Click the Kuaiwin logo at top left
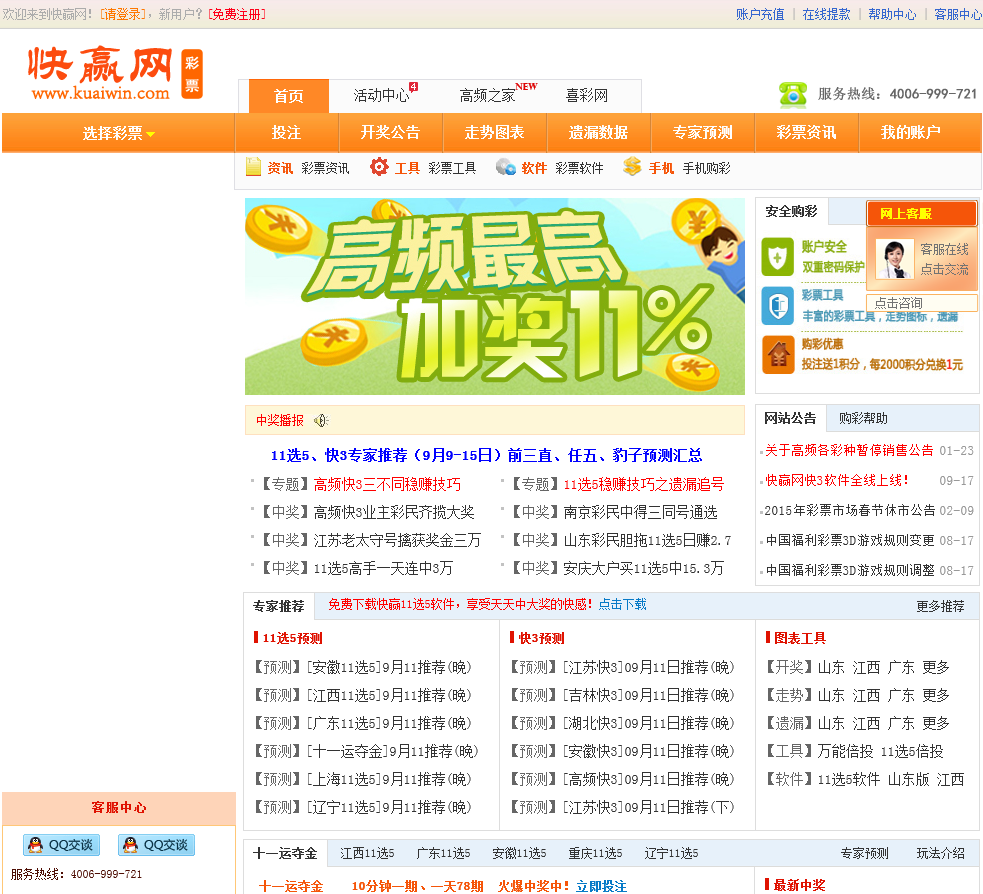This screenshot has width=983, height=894. (115, 73)
